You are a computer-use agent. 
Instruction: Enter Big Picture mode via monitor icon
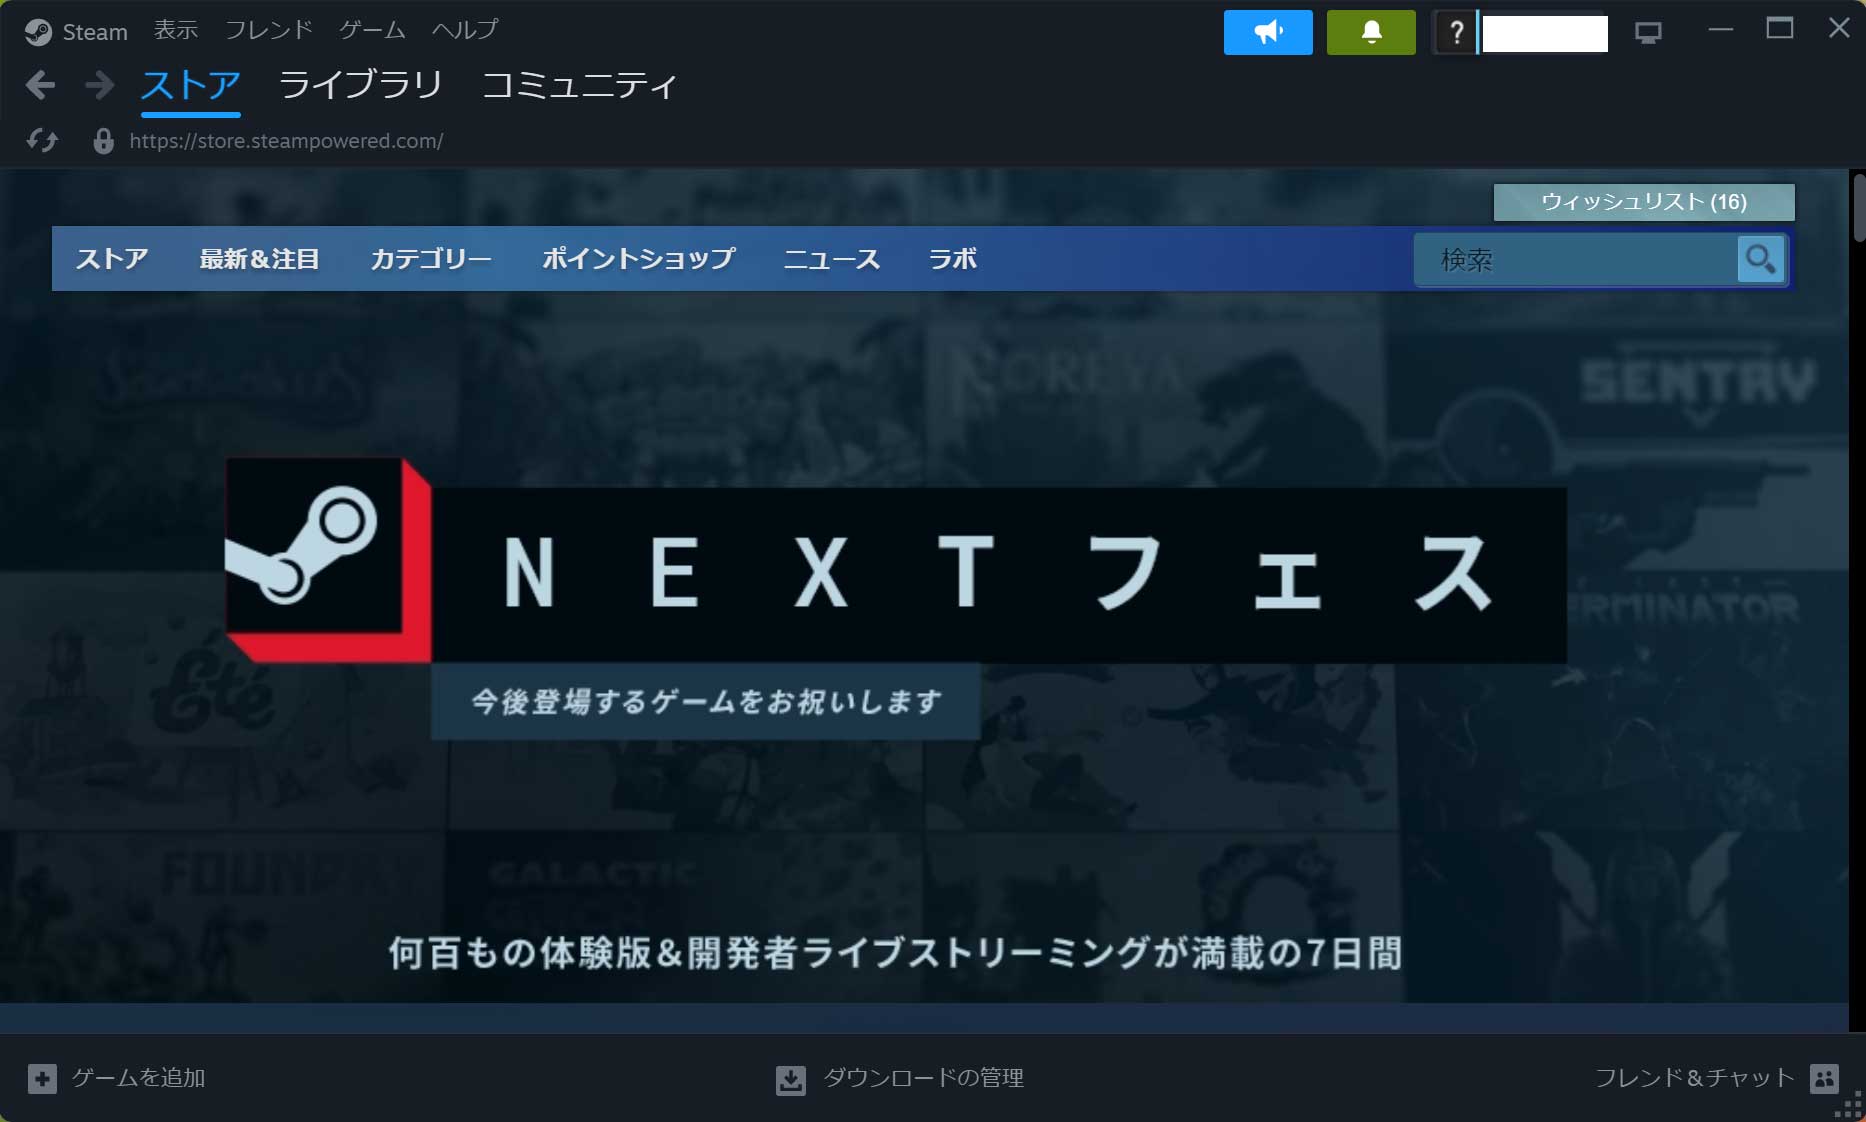(1647, 32)
